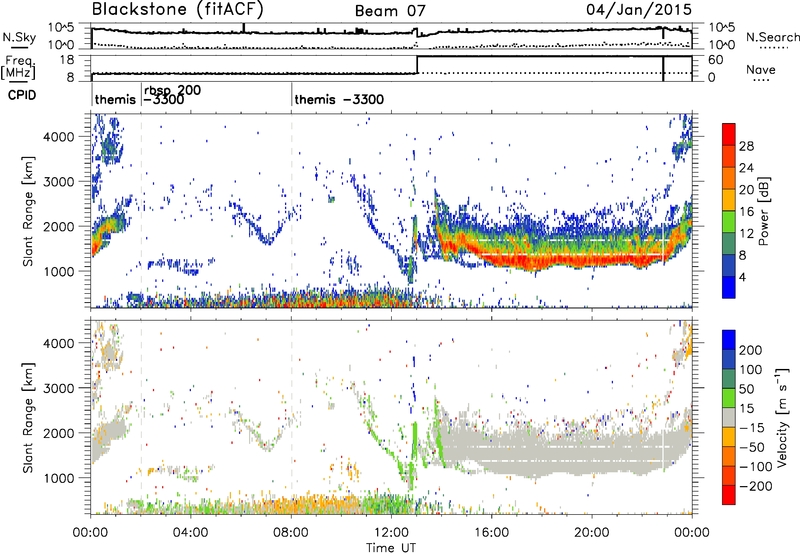Select the Slant Range label of the power panel
Image resolution: width=800 pixels, height=554 pixels.
pyautogui.click(x=28, y=211)
